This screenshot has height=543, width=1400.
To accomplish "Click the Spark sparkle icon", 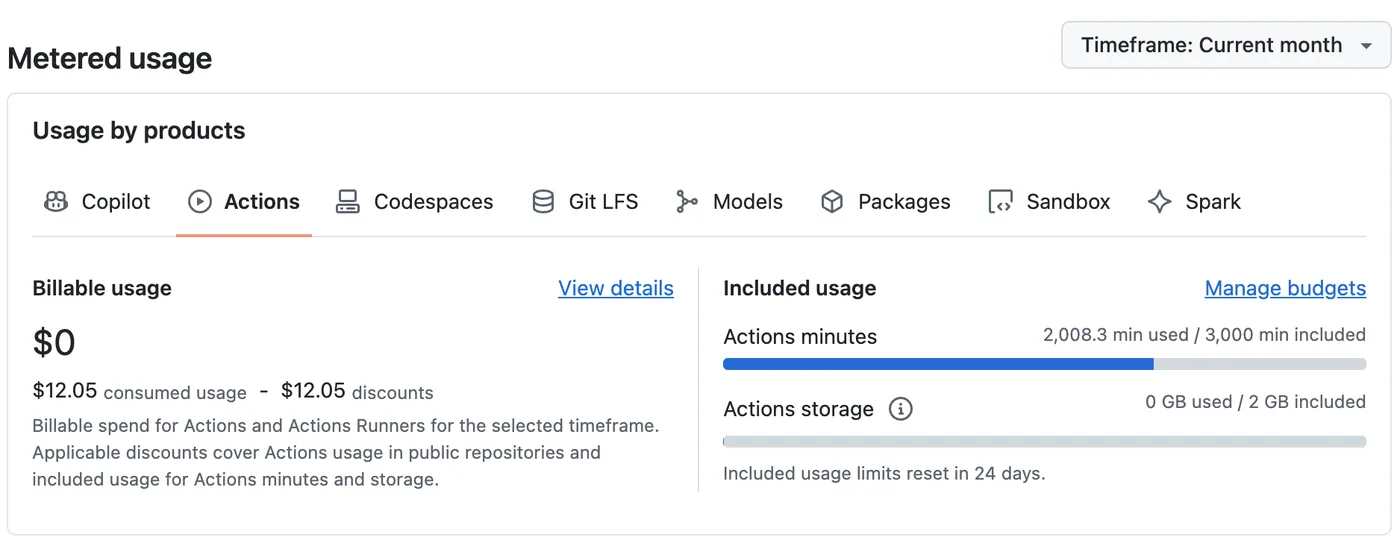I will [1159, 202].
